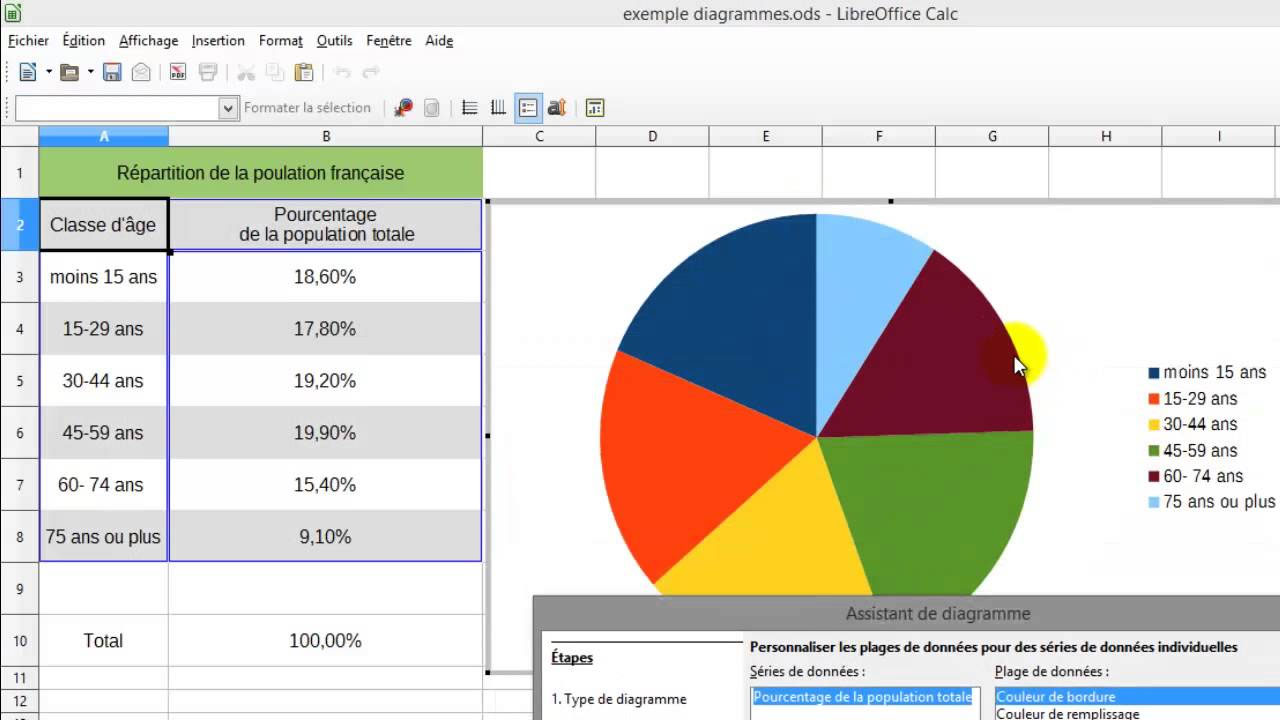Click the Redo arrow icon
Viewport: 1280px width, 720px height.
(371, 72)
